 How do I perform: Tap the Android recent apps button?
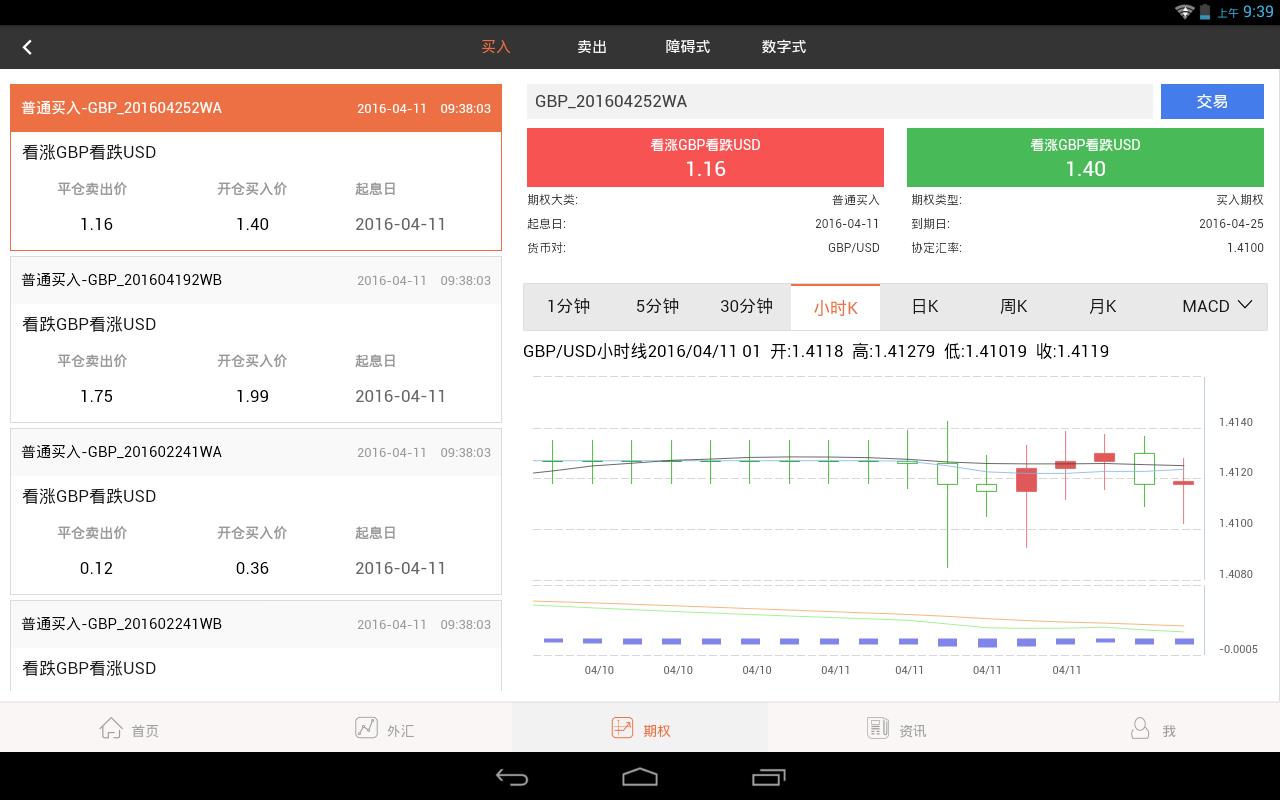768,777
